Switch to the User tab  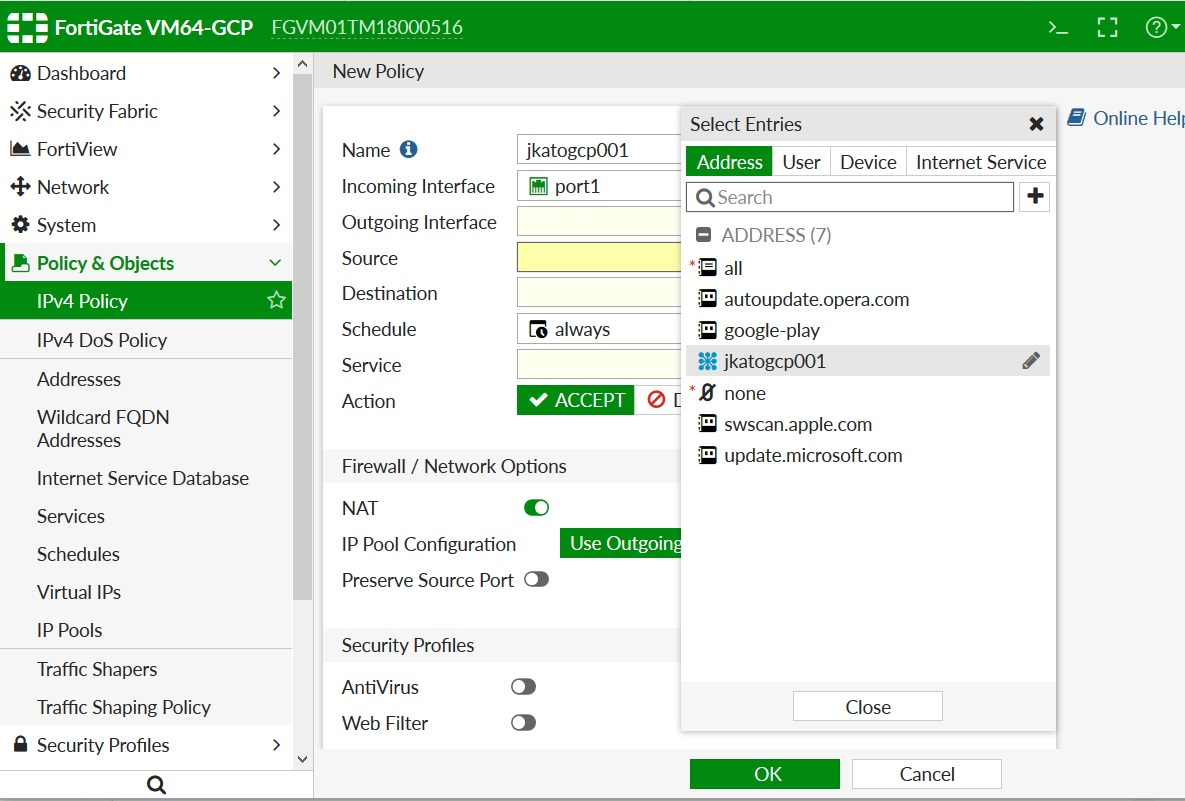pos(801,162)
